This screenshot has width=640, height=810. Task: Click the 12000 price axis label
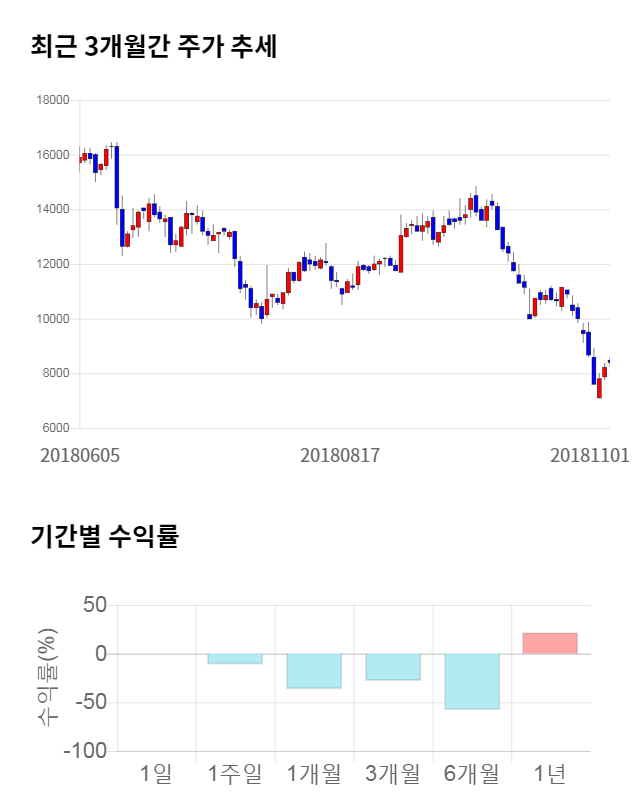(x=52, y=264)
